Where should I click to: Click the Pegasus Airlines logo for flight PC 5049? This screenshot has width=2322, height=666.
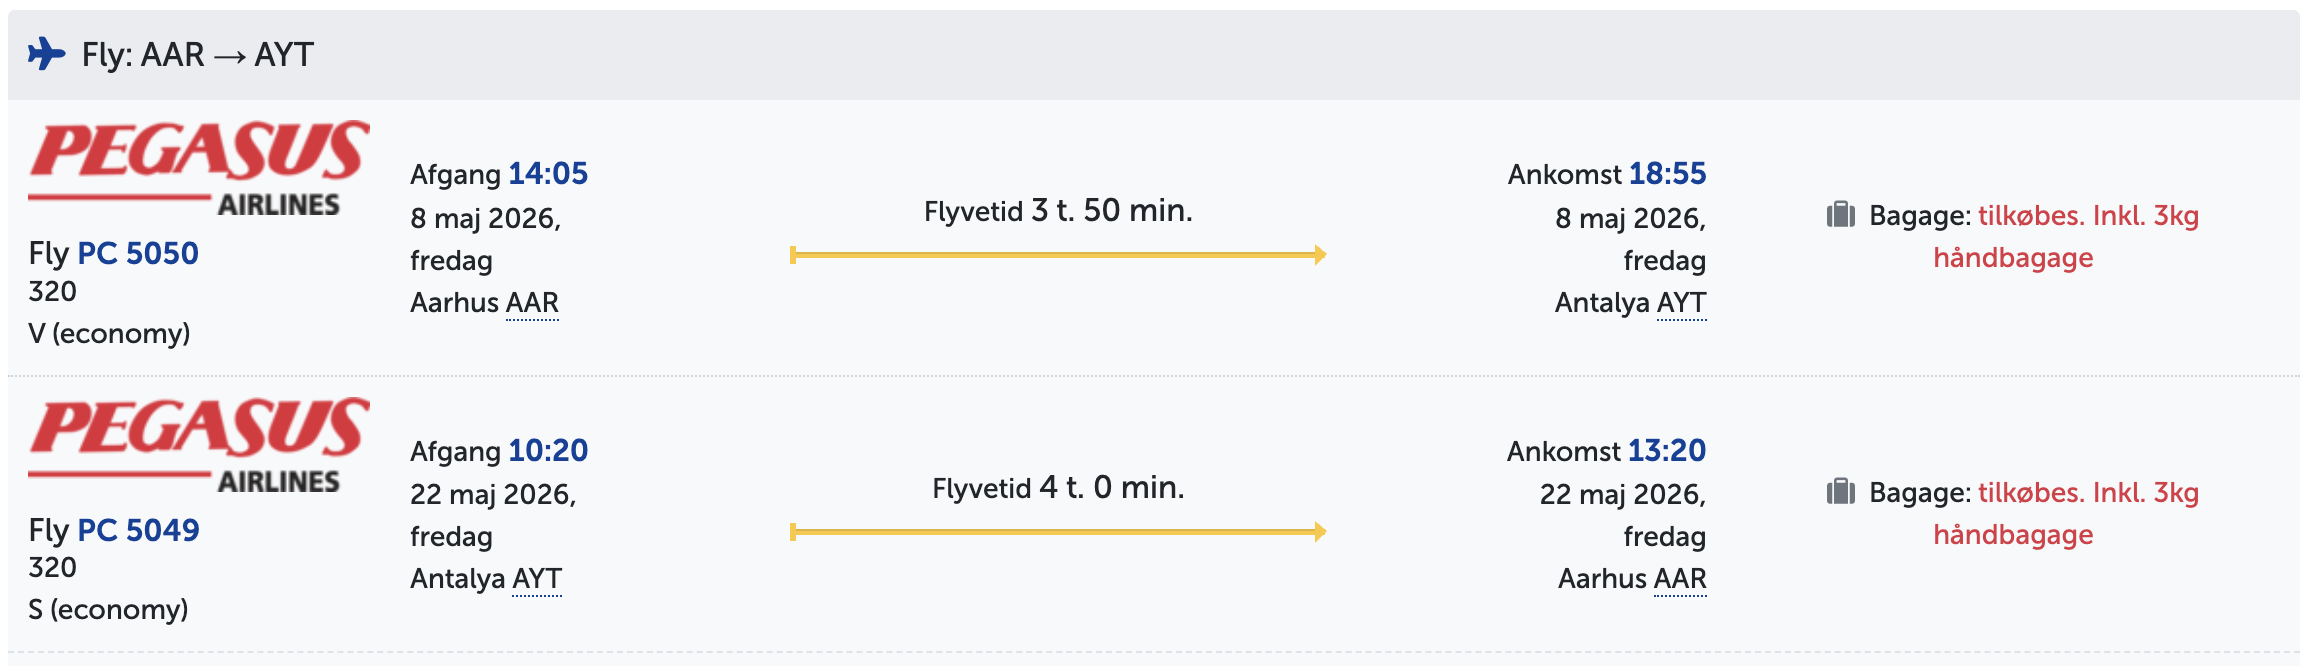199,445
